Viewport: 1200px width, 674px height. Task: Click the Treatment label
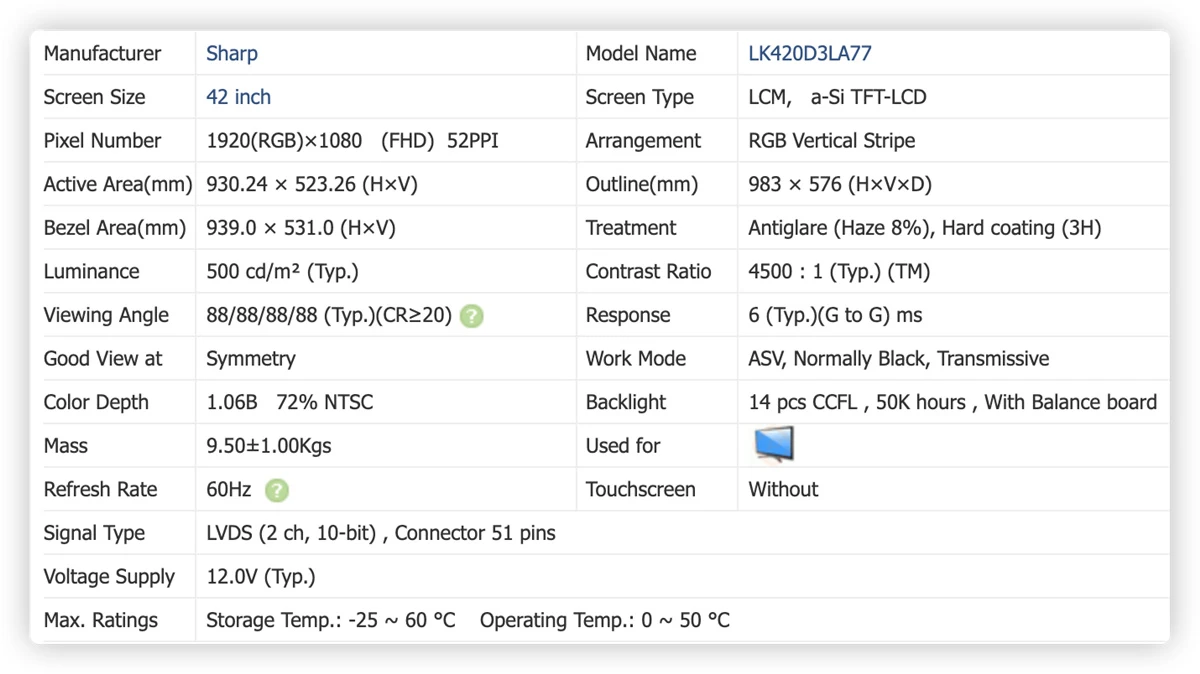tap(631, 228)
